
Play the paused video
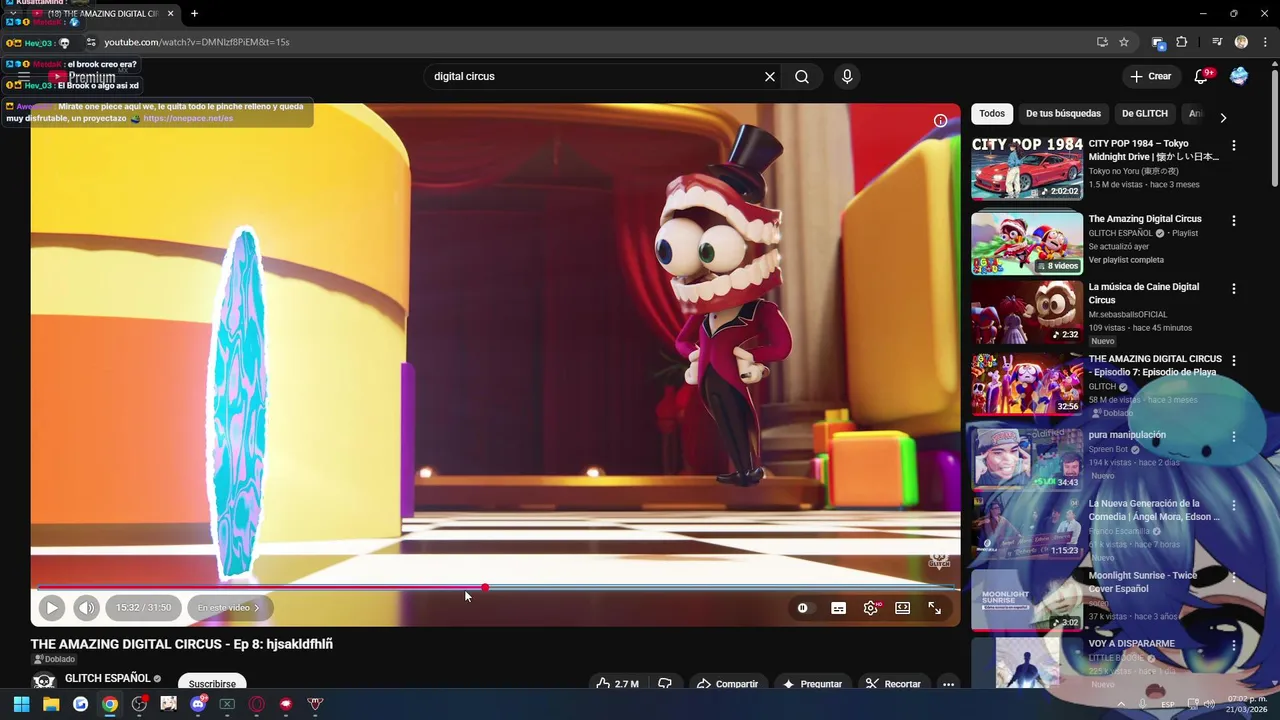click(x=52, y=608)
